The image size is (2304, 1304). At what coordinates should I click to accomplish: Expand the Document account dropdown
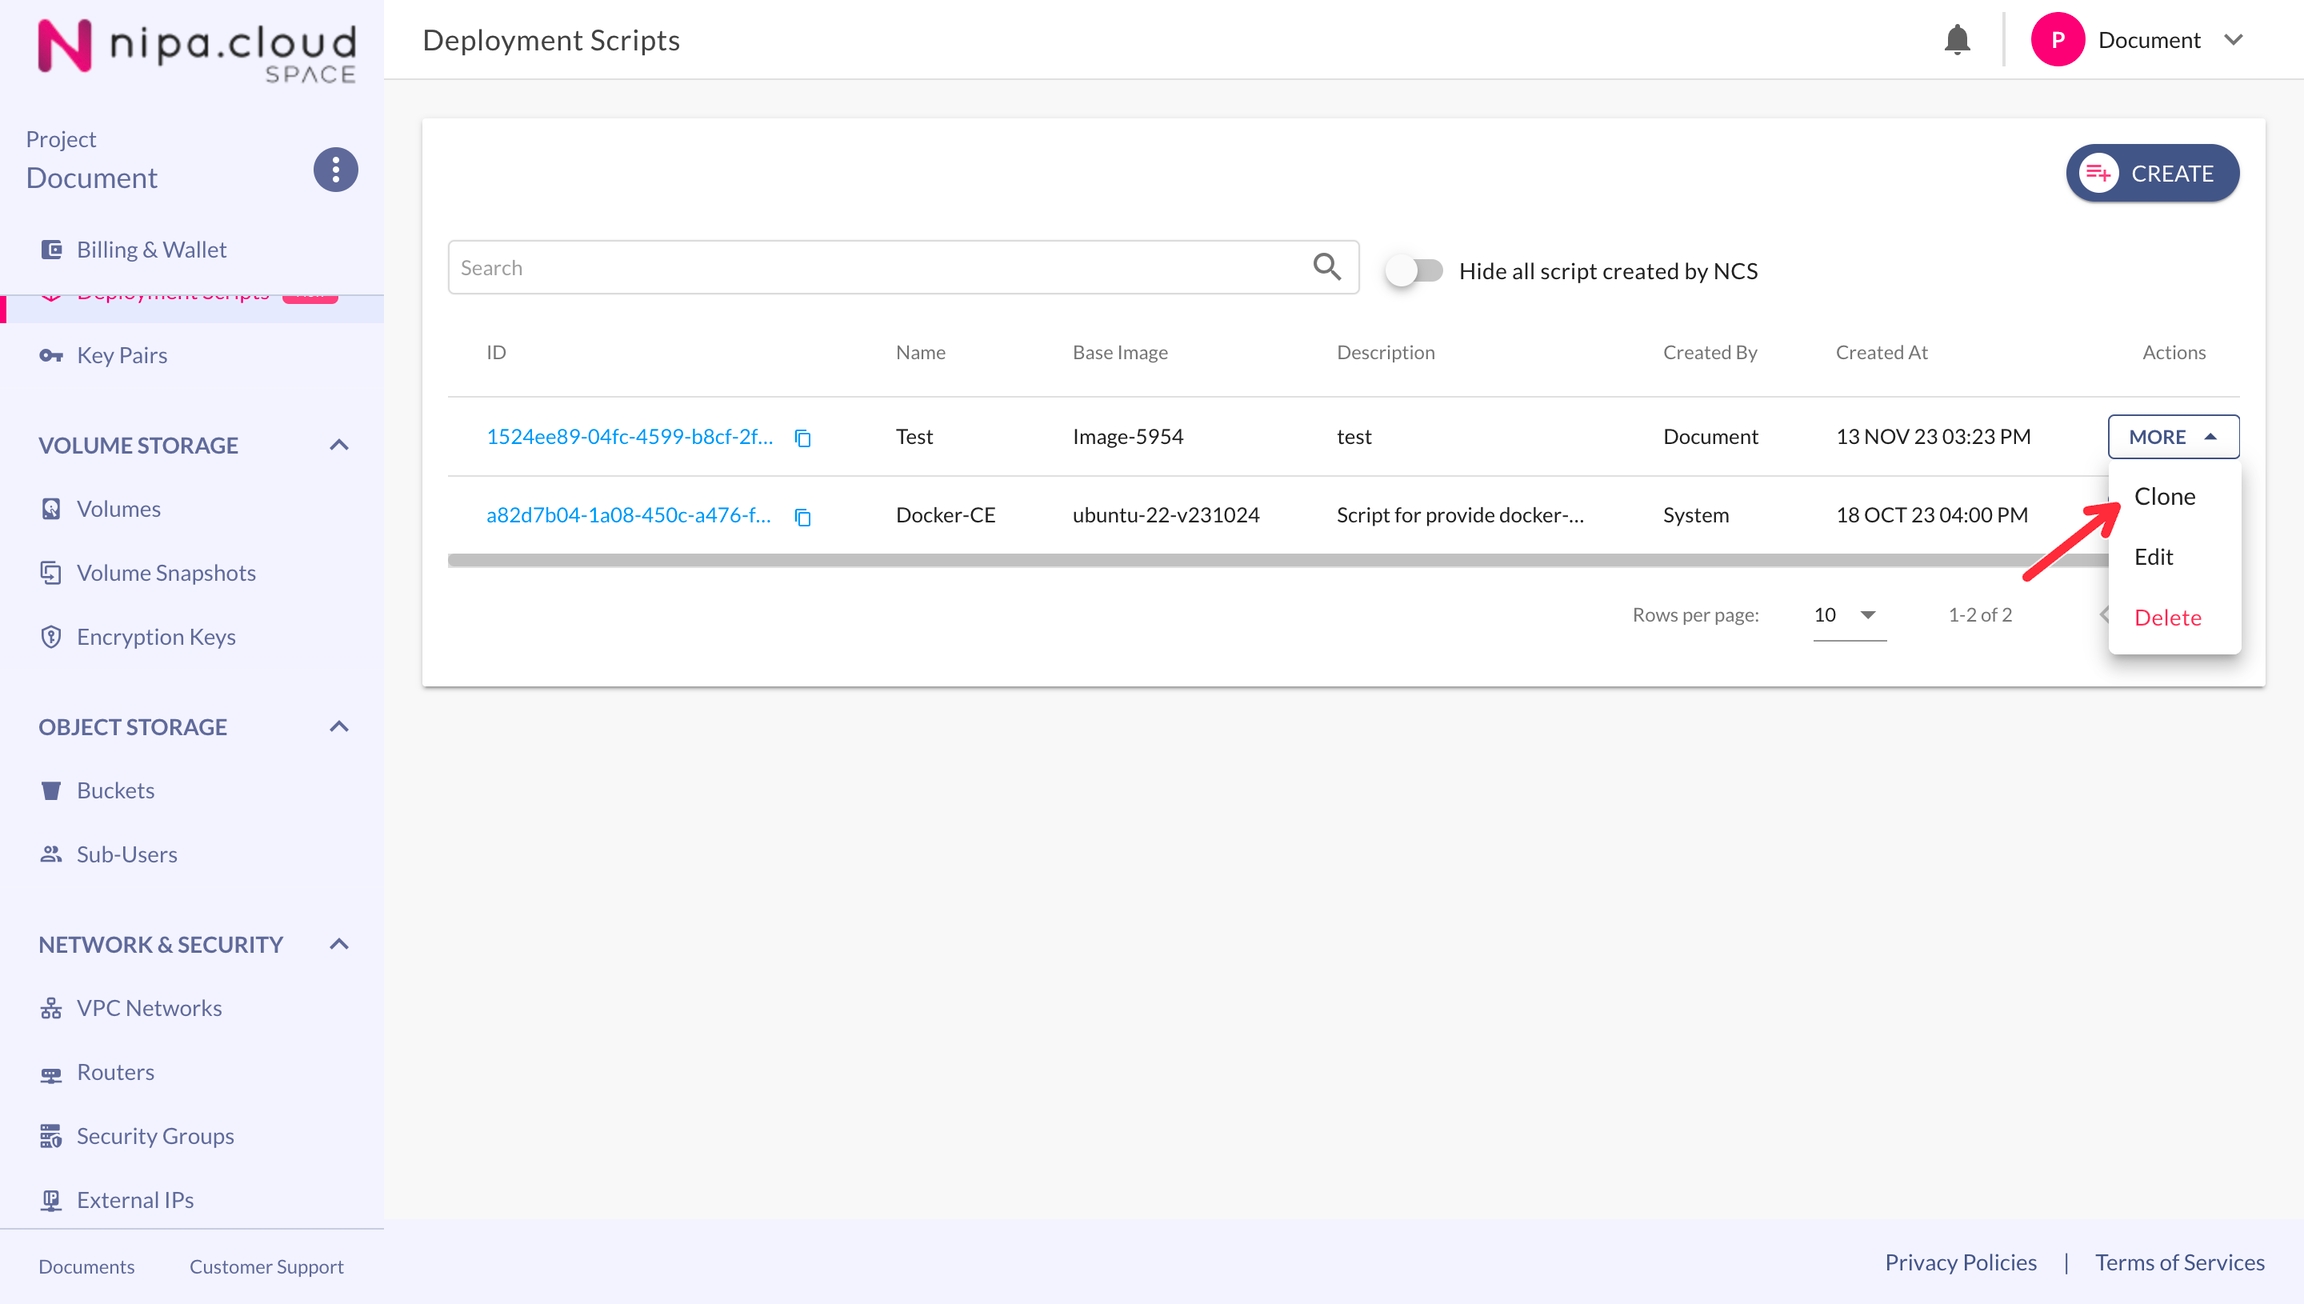click(2234, 40)
